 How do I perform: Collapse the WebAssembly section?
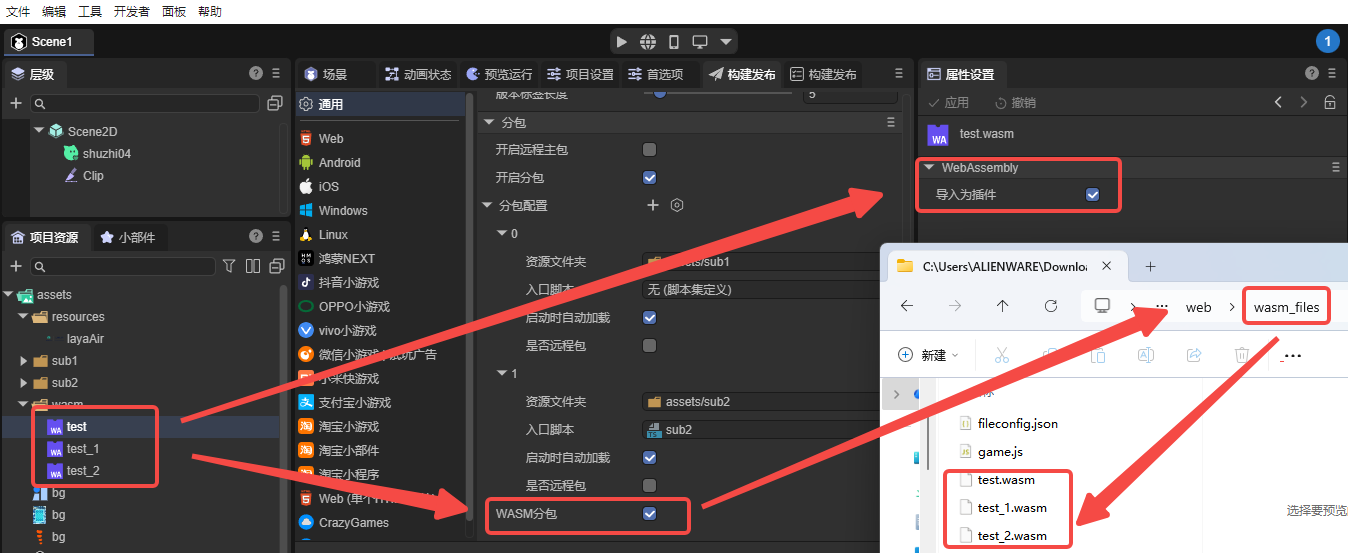pos(929,168)
